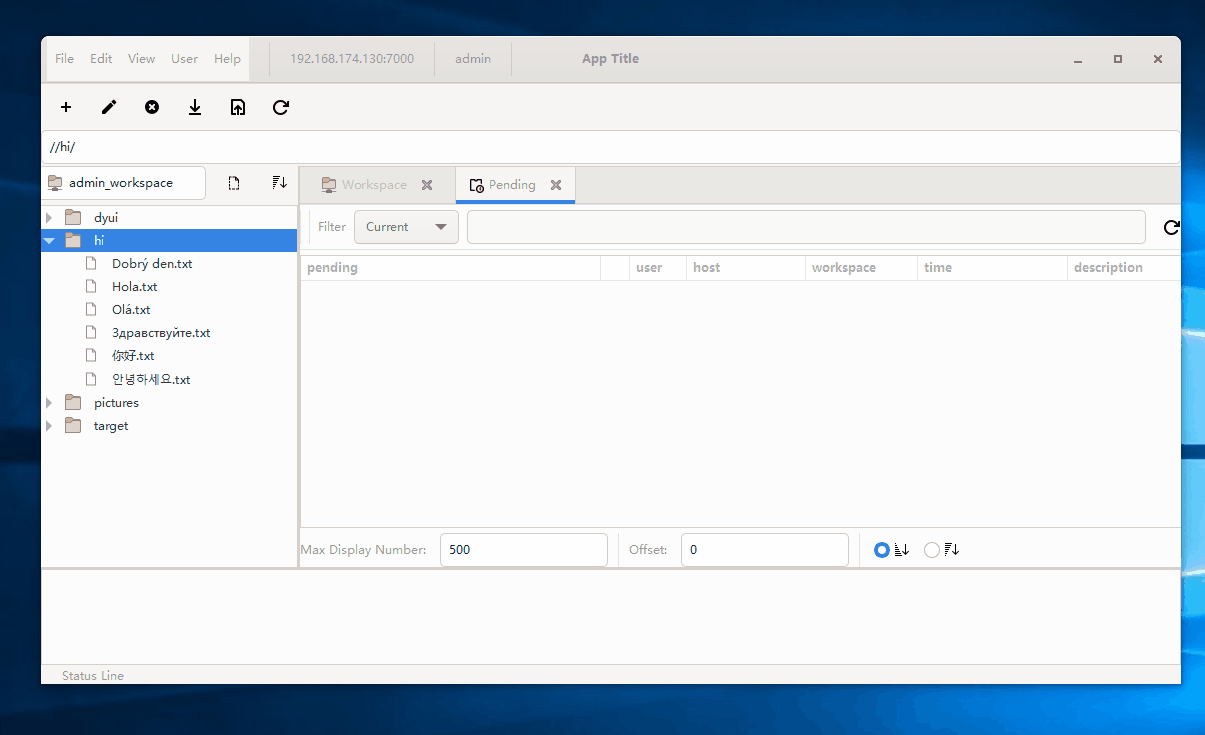Click the Add file plus icon
Image resolution: width=1205 pixels, height=735 pixels.
66,107
